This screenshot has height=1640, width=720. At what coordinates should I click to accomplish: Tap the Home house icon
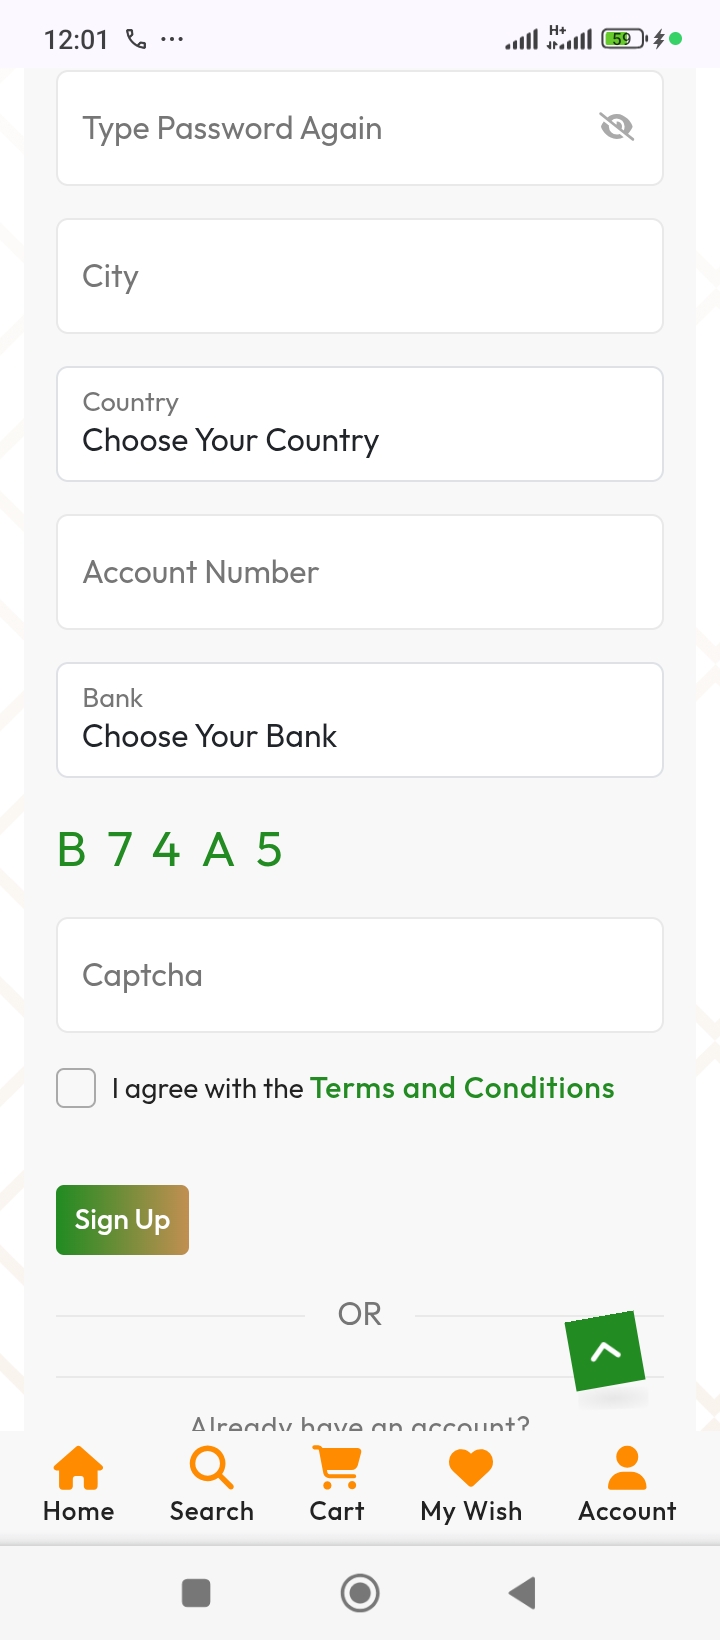click(78, 1468)
